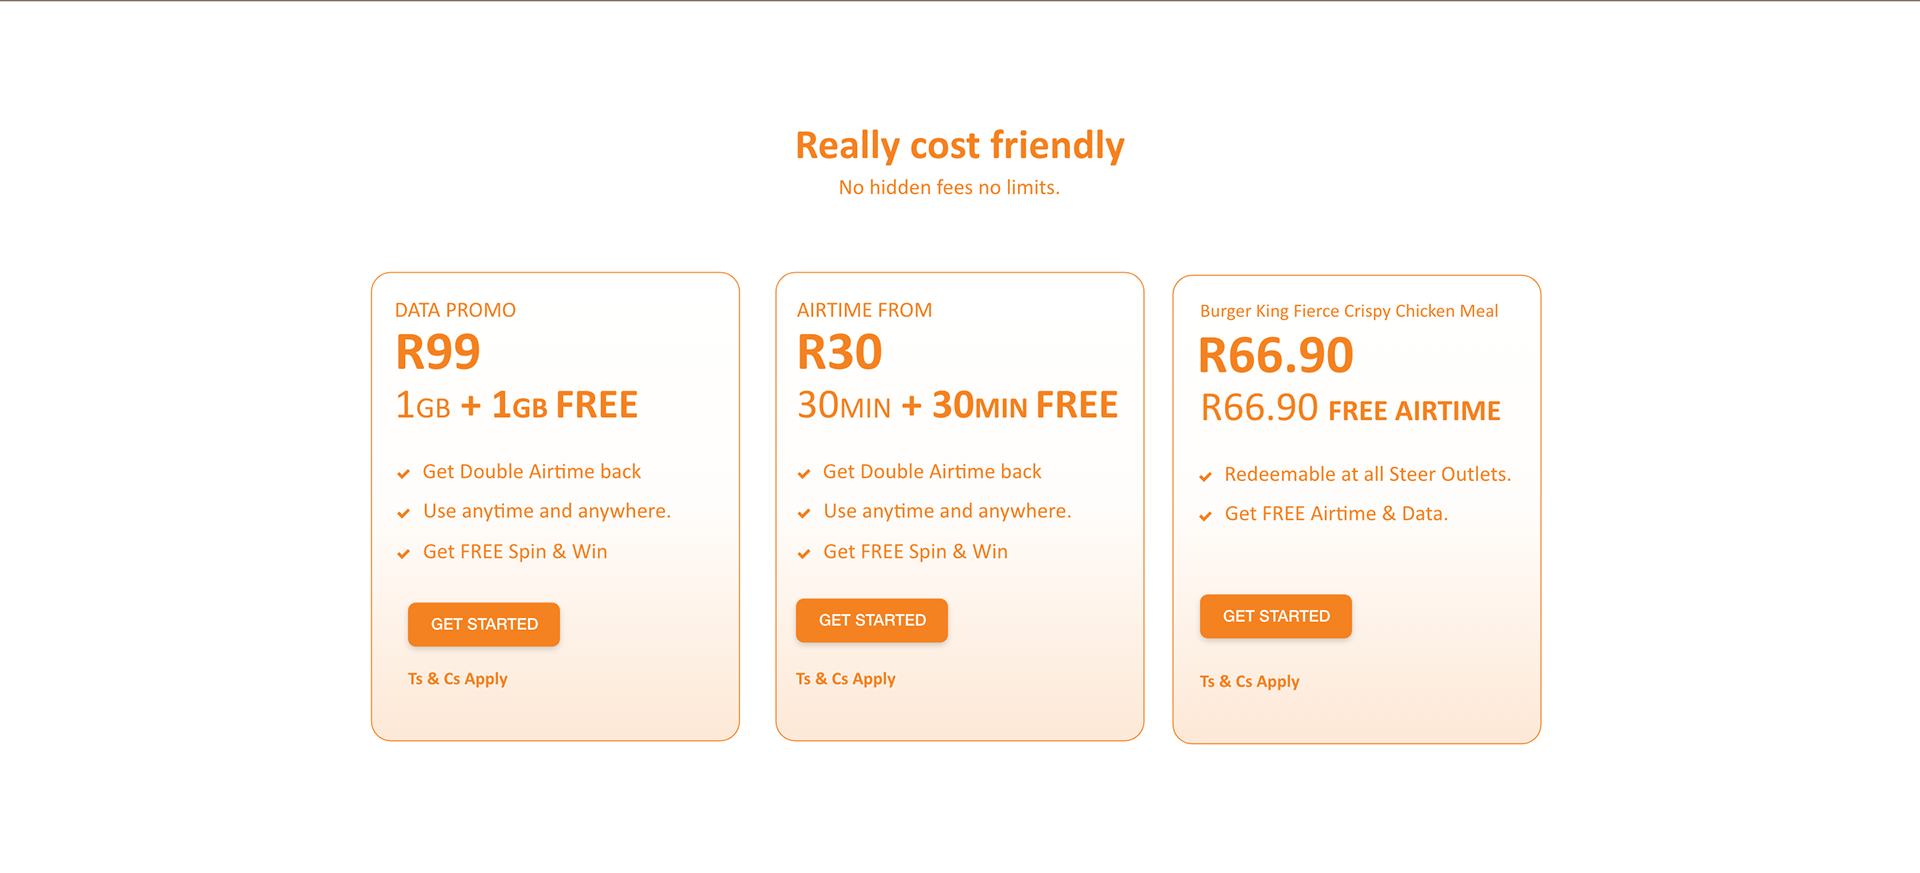Viewport: 1920px width, 873px height.
Task: Select the R30 airtime price heading
Action: coord(840,352)
